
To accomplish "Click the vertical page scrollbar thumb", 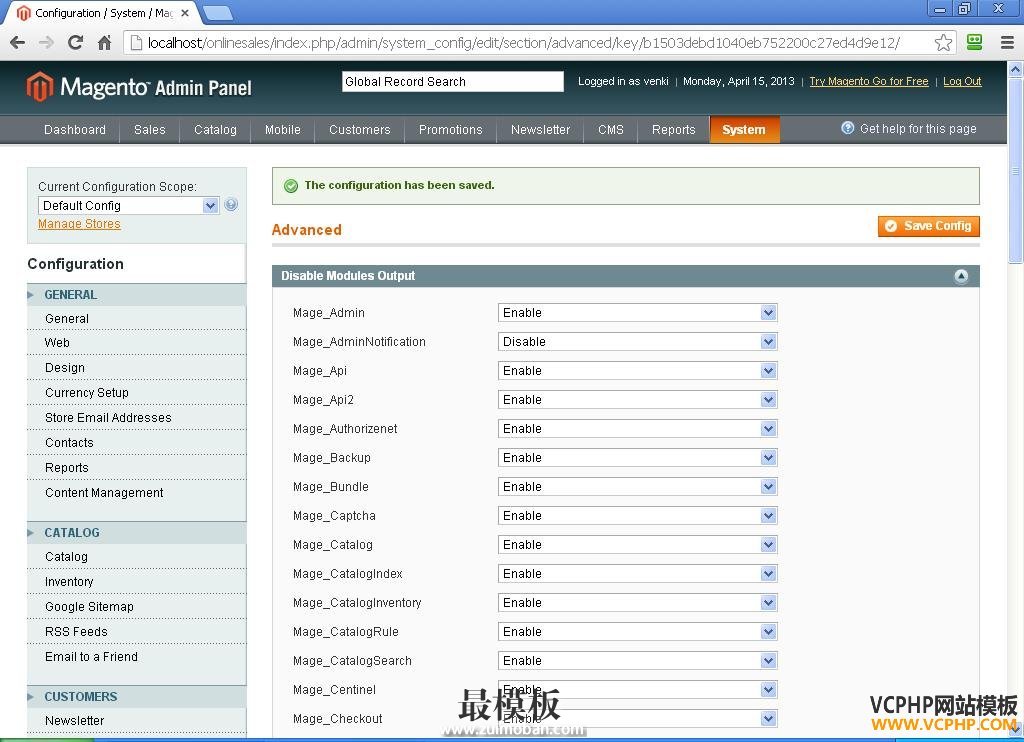I will click(x=1016, y=170).
